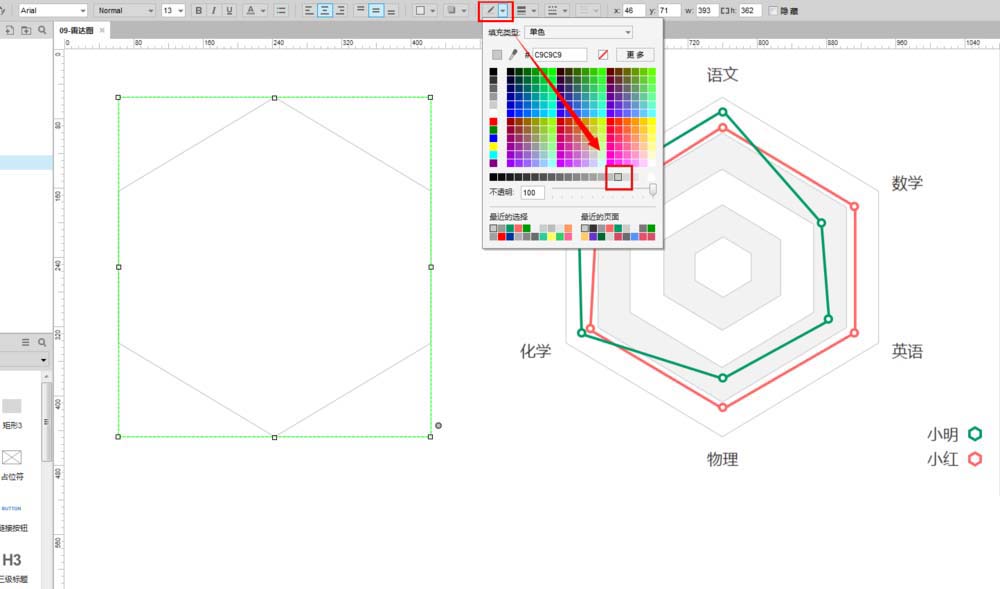Toggle bold text formatting

[199, 10]
